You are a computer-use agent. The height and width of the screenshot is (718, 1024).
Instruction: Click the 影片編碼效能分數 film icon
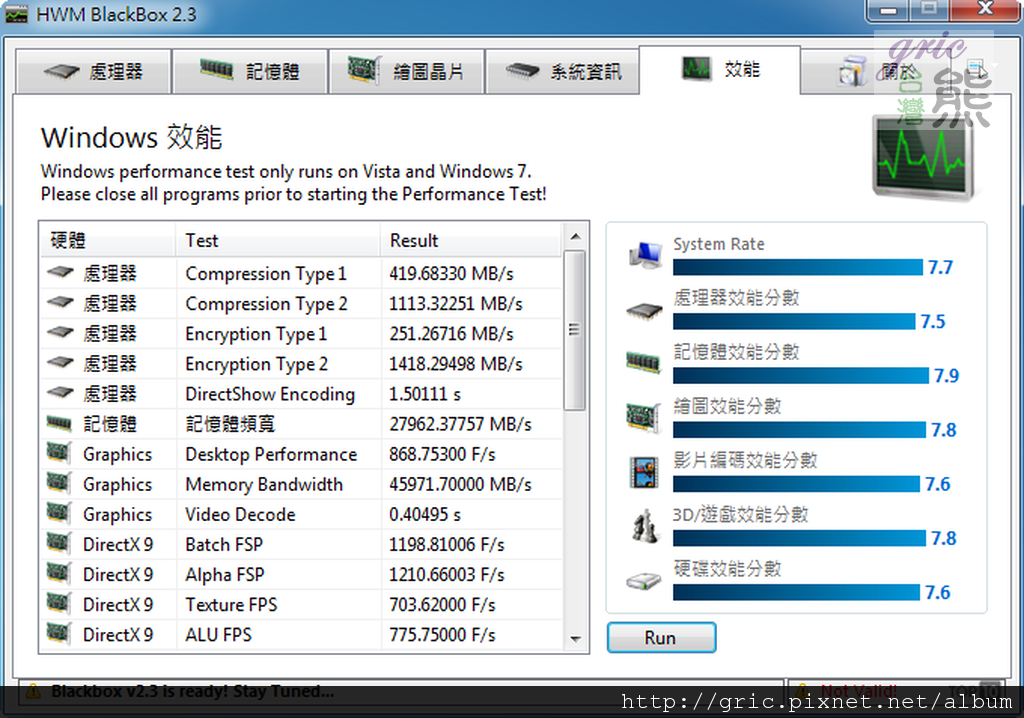[644, 472]
